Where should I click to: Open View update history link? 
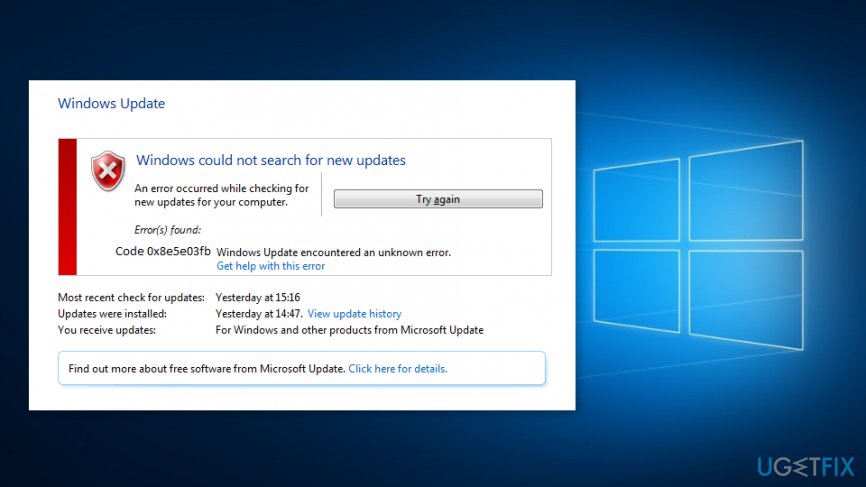click(355, 314)
